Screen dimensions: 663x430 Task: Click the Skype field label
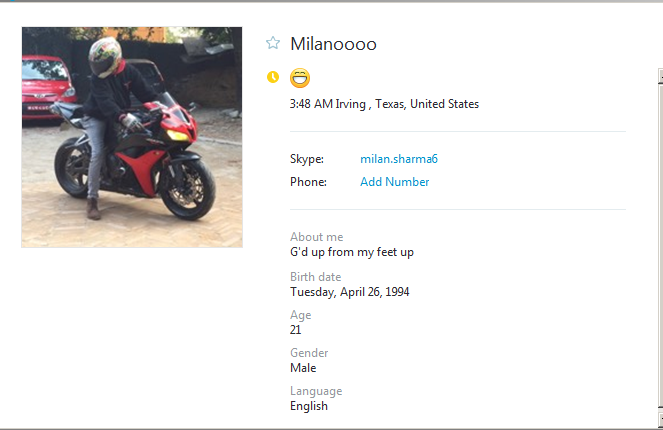[x=306, y=159]
